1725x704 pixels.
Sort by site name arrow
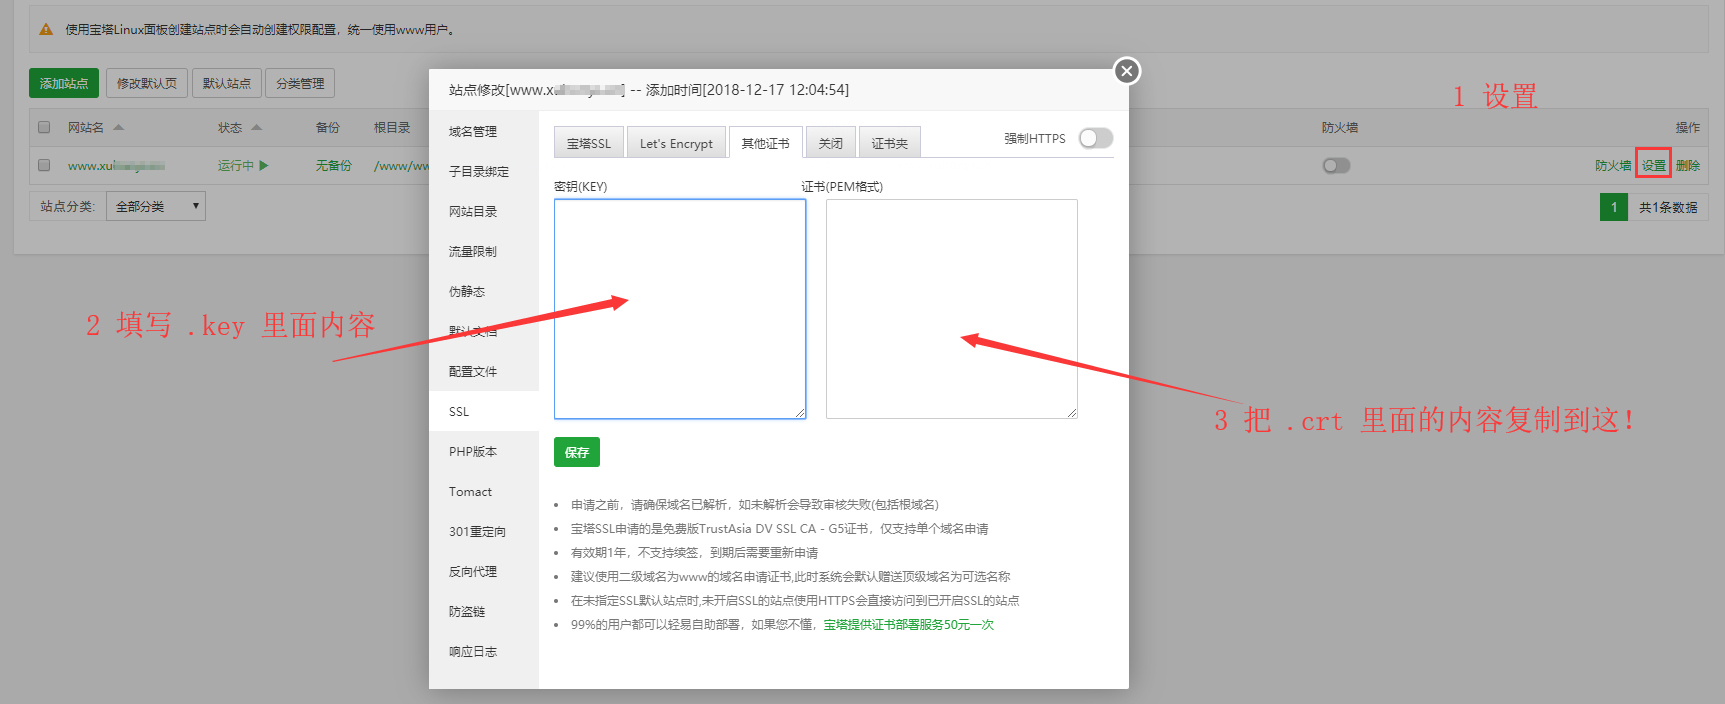pyautogui.click(x=119, y=127)
